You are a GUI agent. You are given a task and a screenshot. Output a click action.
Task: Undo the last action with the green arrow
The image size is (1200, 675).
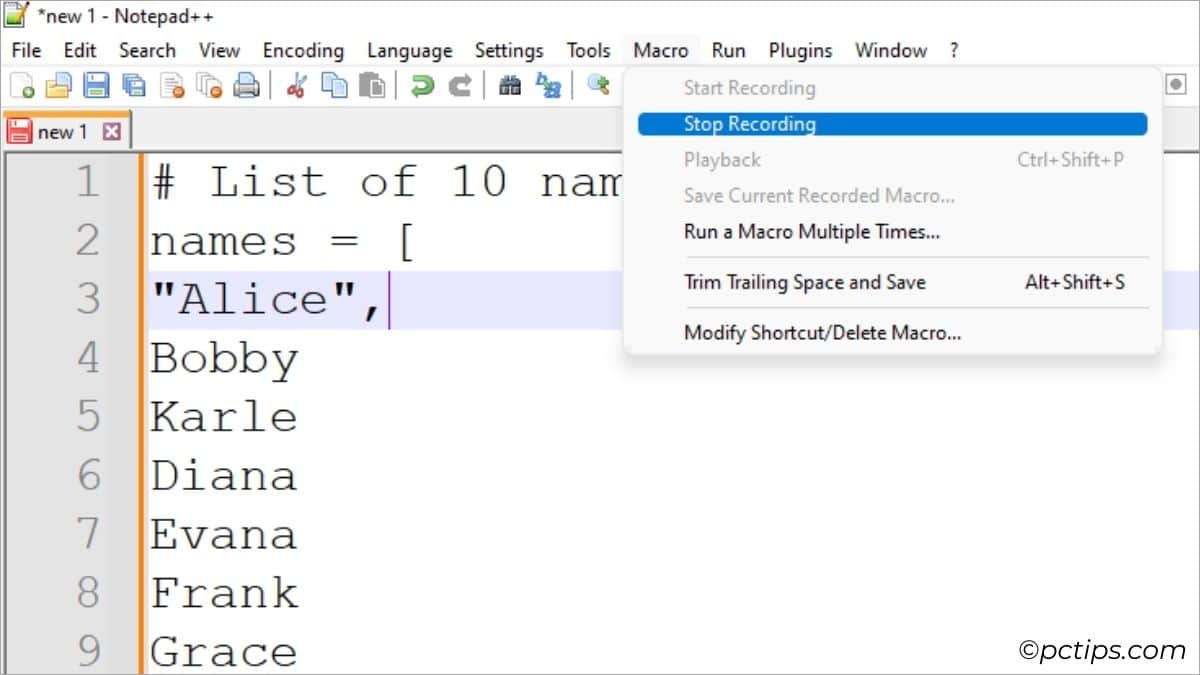pos(423,86)
